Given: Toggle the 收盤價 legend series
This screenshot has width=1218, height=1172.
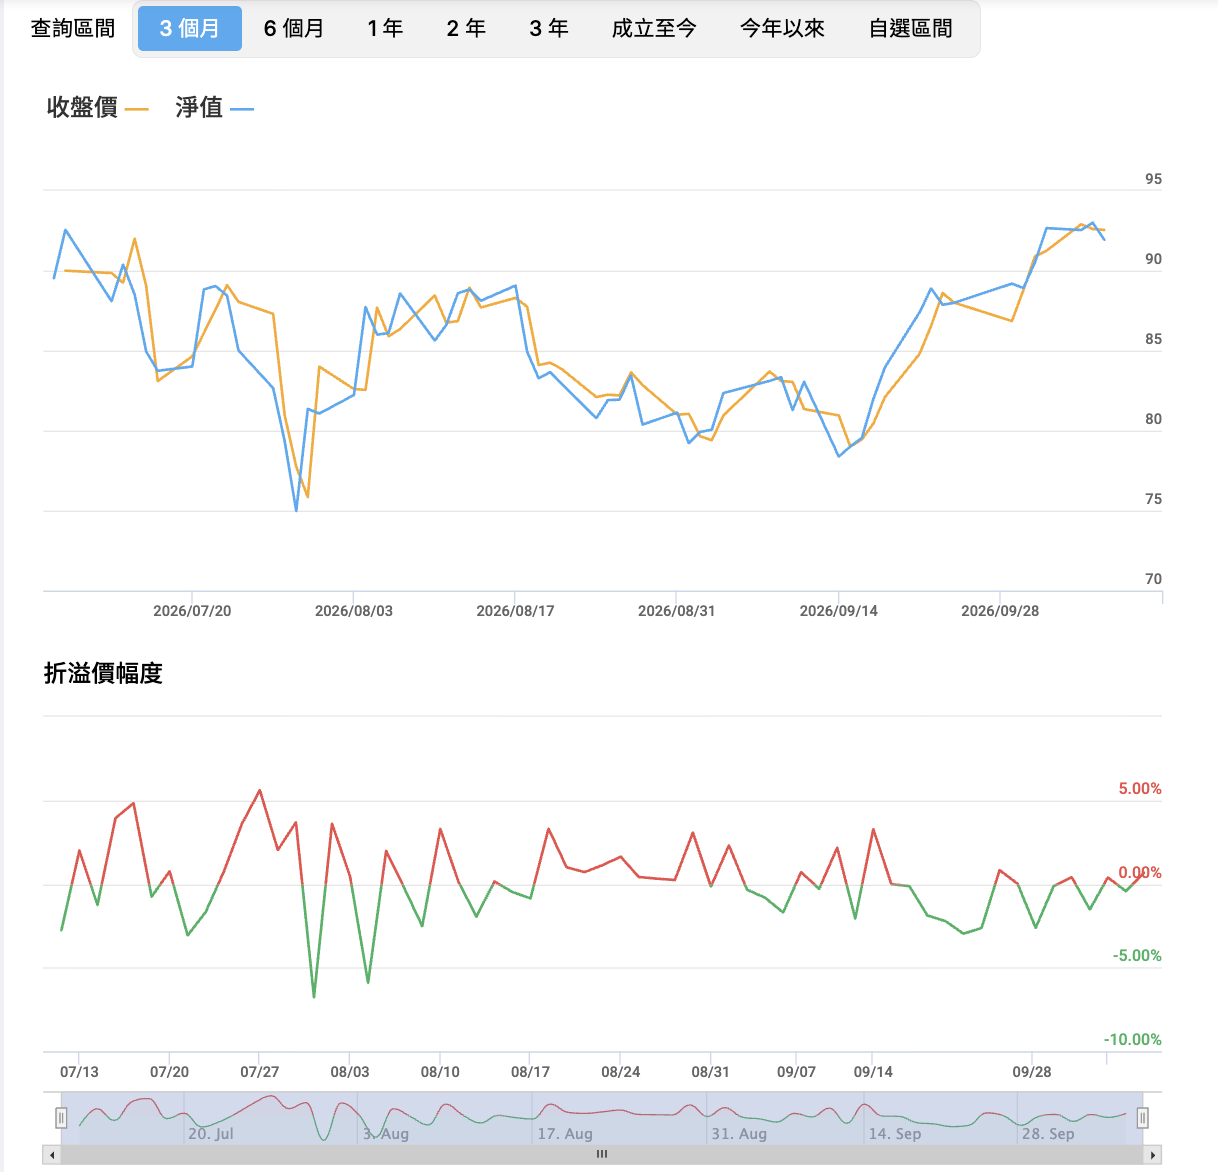Looking at the screenshot, I should tap(97, 108).
